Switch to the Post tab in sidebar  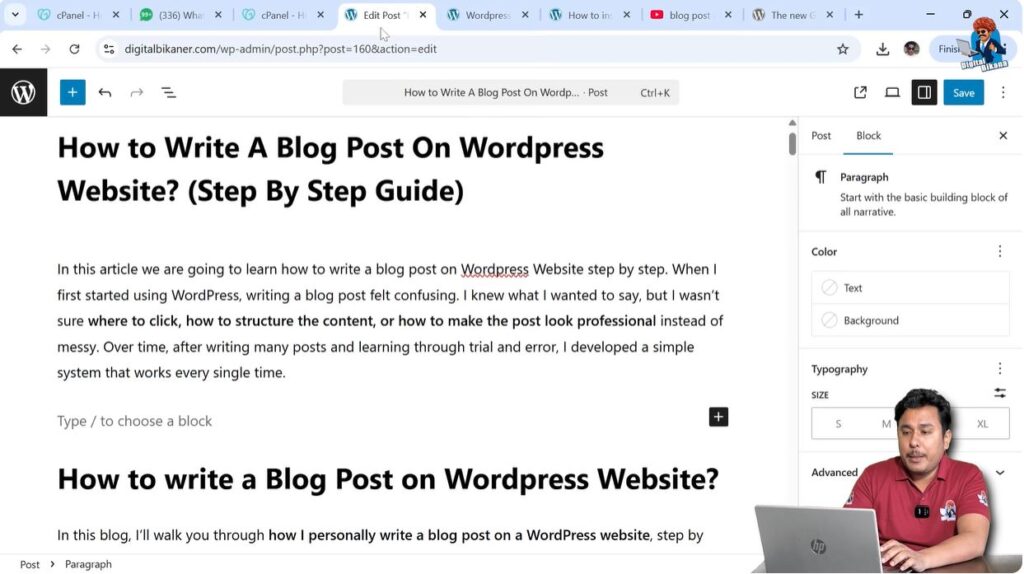[821, 135]
